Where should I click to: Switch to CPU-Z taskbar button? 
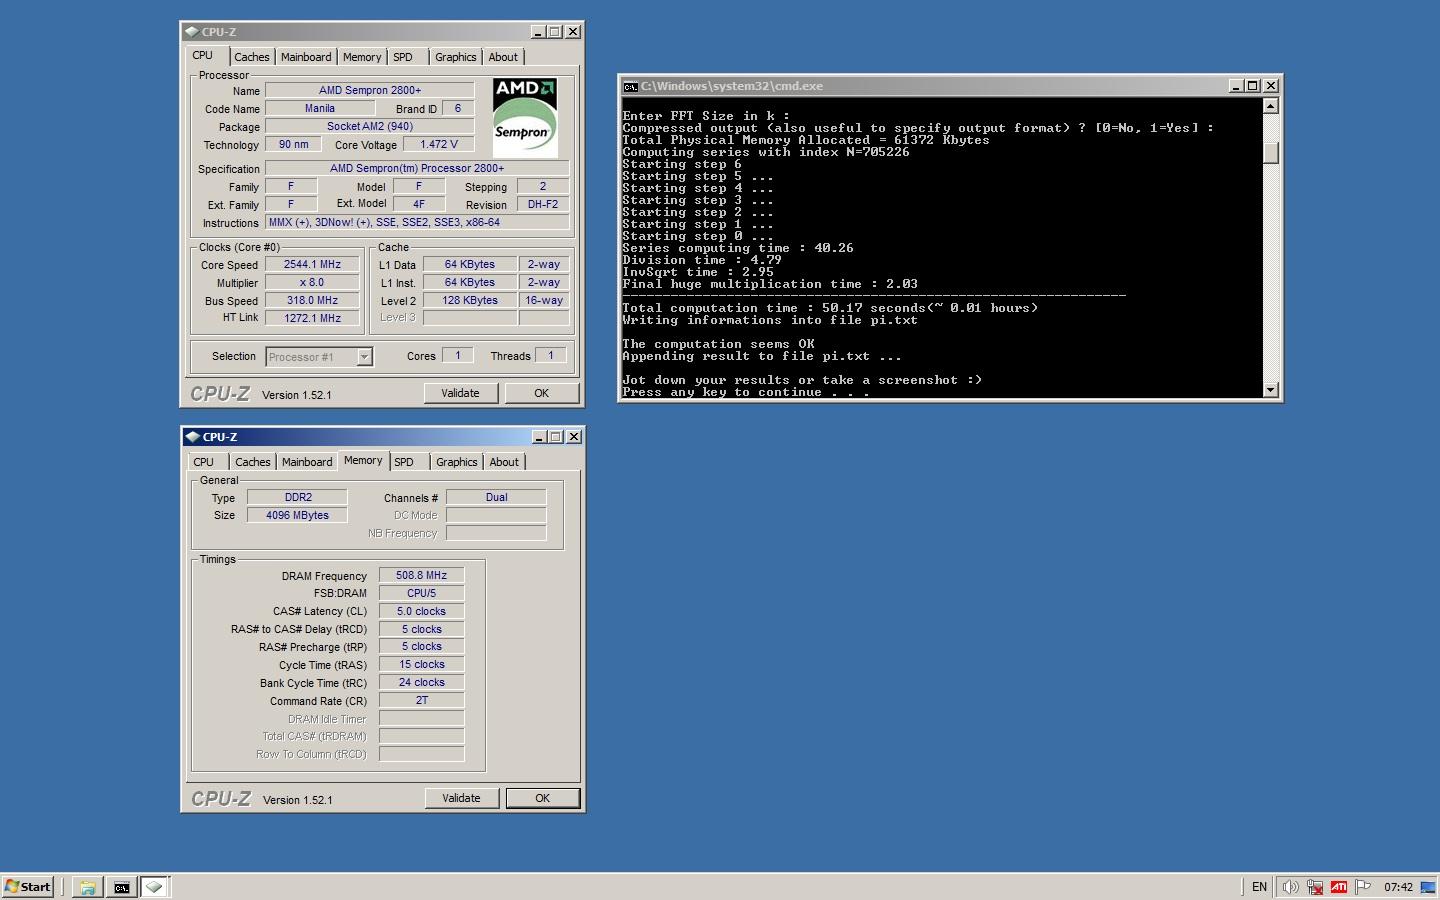point(154,887)
